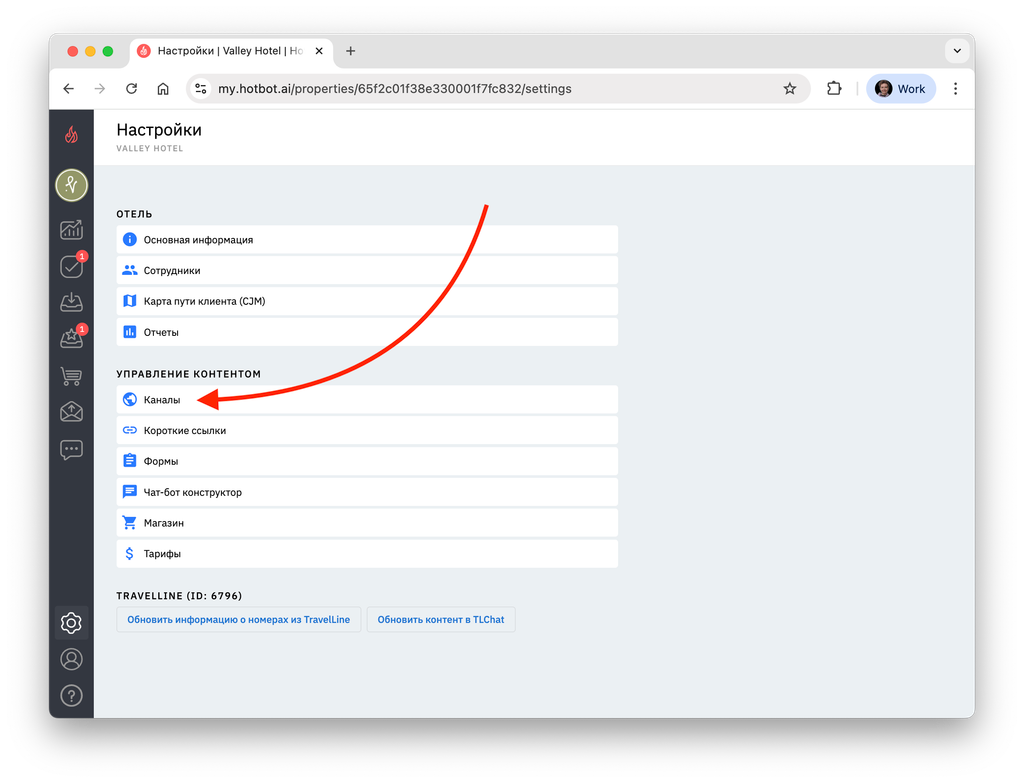Click Обновить информацию о номерах из TravelLine
Viewport: 1024px width, 783px height.
(x=238, y=620)
